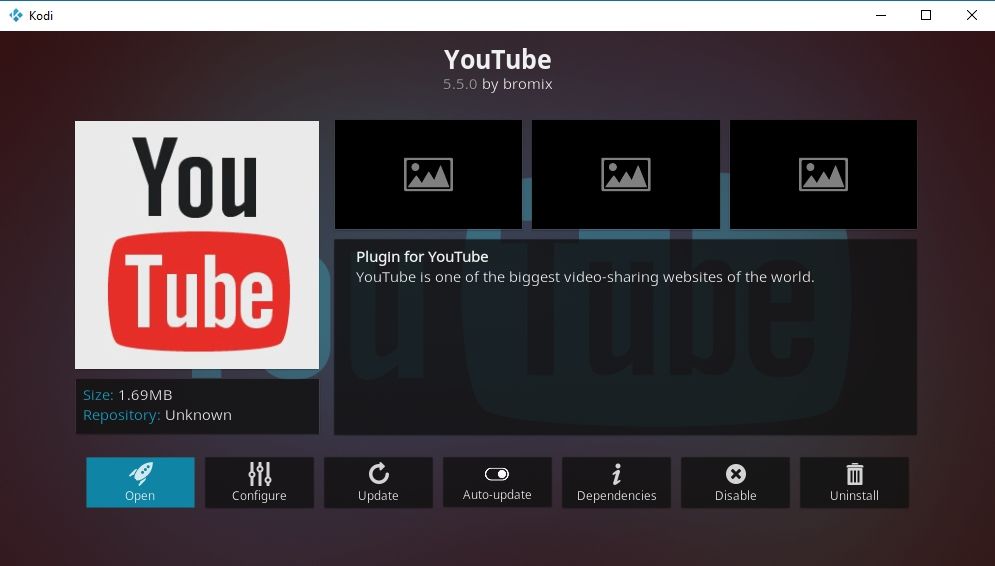Image resolution: width=995 pixels, height=566 pixels.
Task: Click the Dependencies button label
Action: (x=616, y=496)
